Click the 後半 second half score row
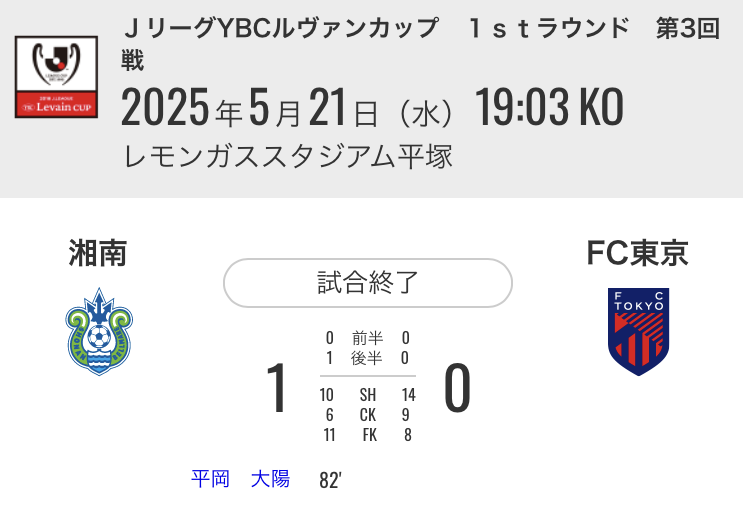743x529 pixels. coord(368,358)
